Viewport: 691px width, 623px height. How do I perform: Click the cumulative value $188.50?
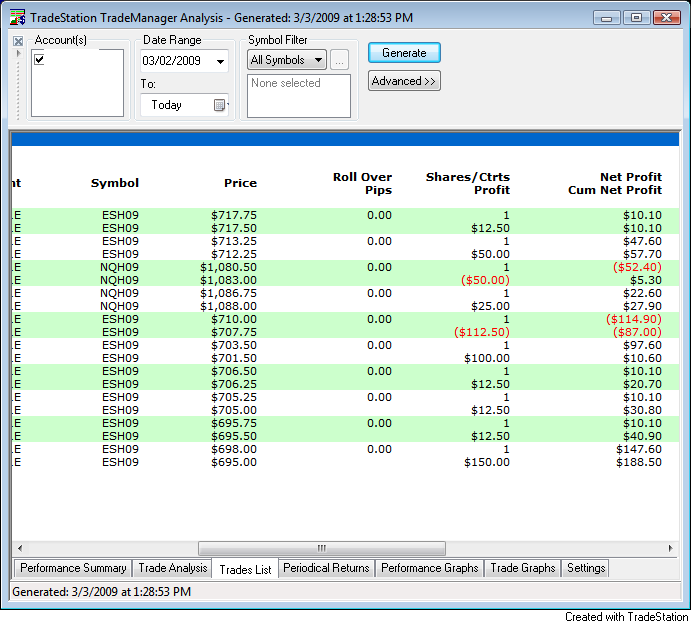pyautogui.click(x=639, y=462)
